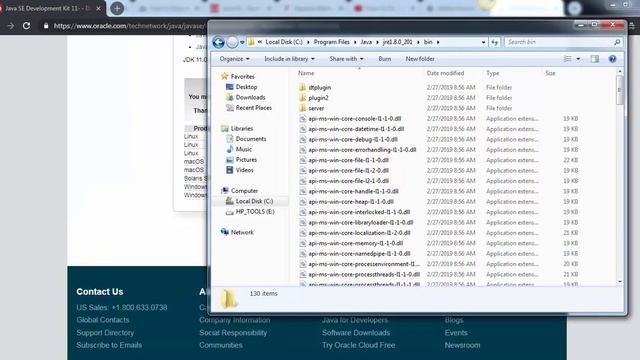Open Support Directory link on Oracle page

click(105, 333)
